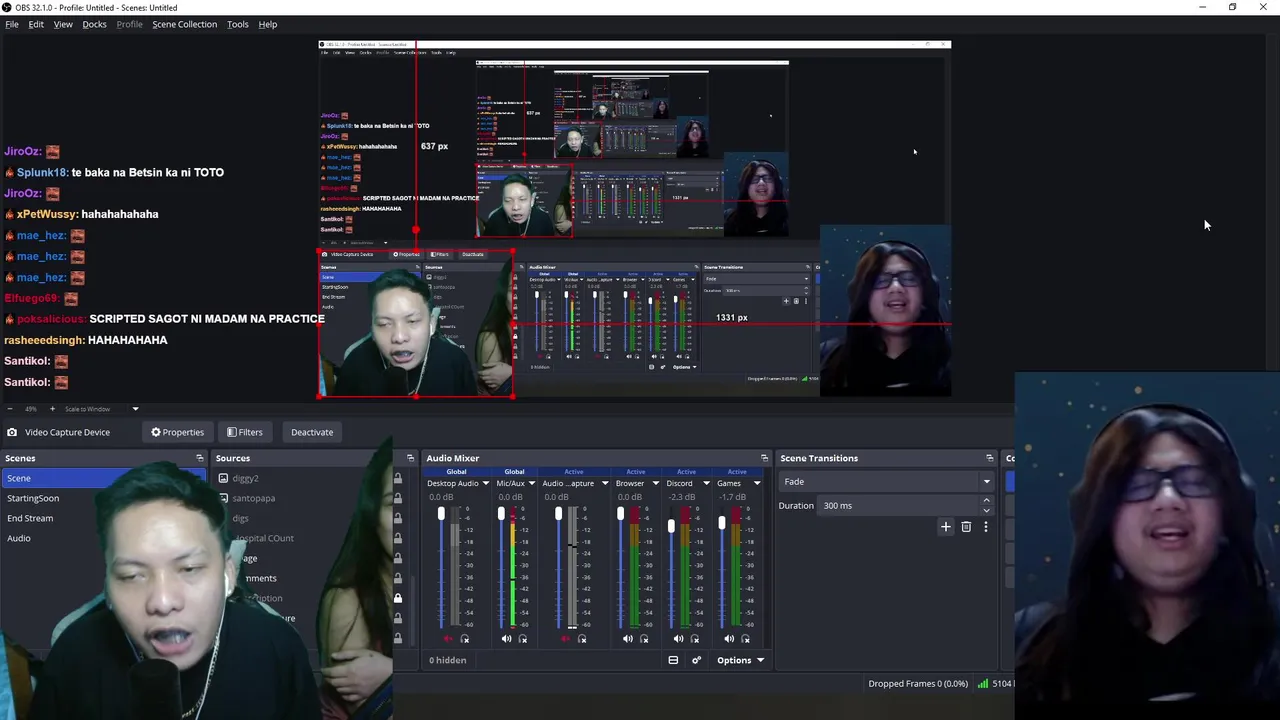Float the Scene Transitions dock panel
Viewport: 1280px width, 720px height.
coord(990,458)
